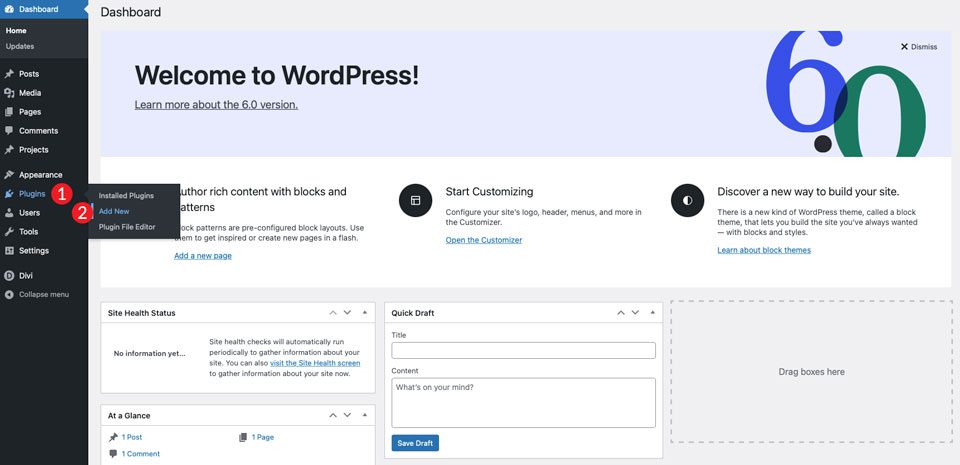Screen dimensions: 960x465
Task: Click 'No information yet...' text
Action: (x=149, y=354)
